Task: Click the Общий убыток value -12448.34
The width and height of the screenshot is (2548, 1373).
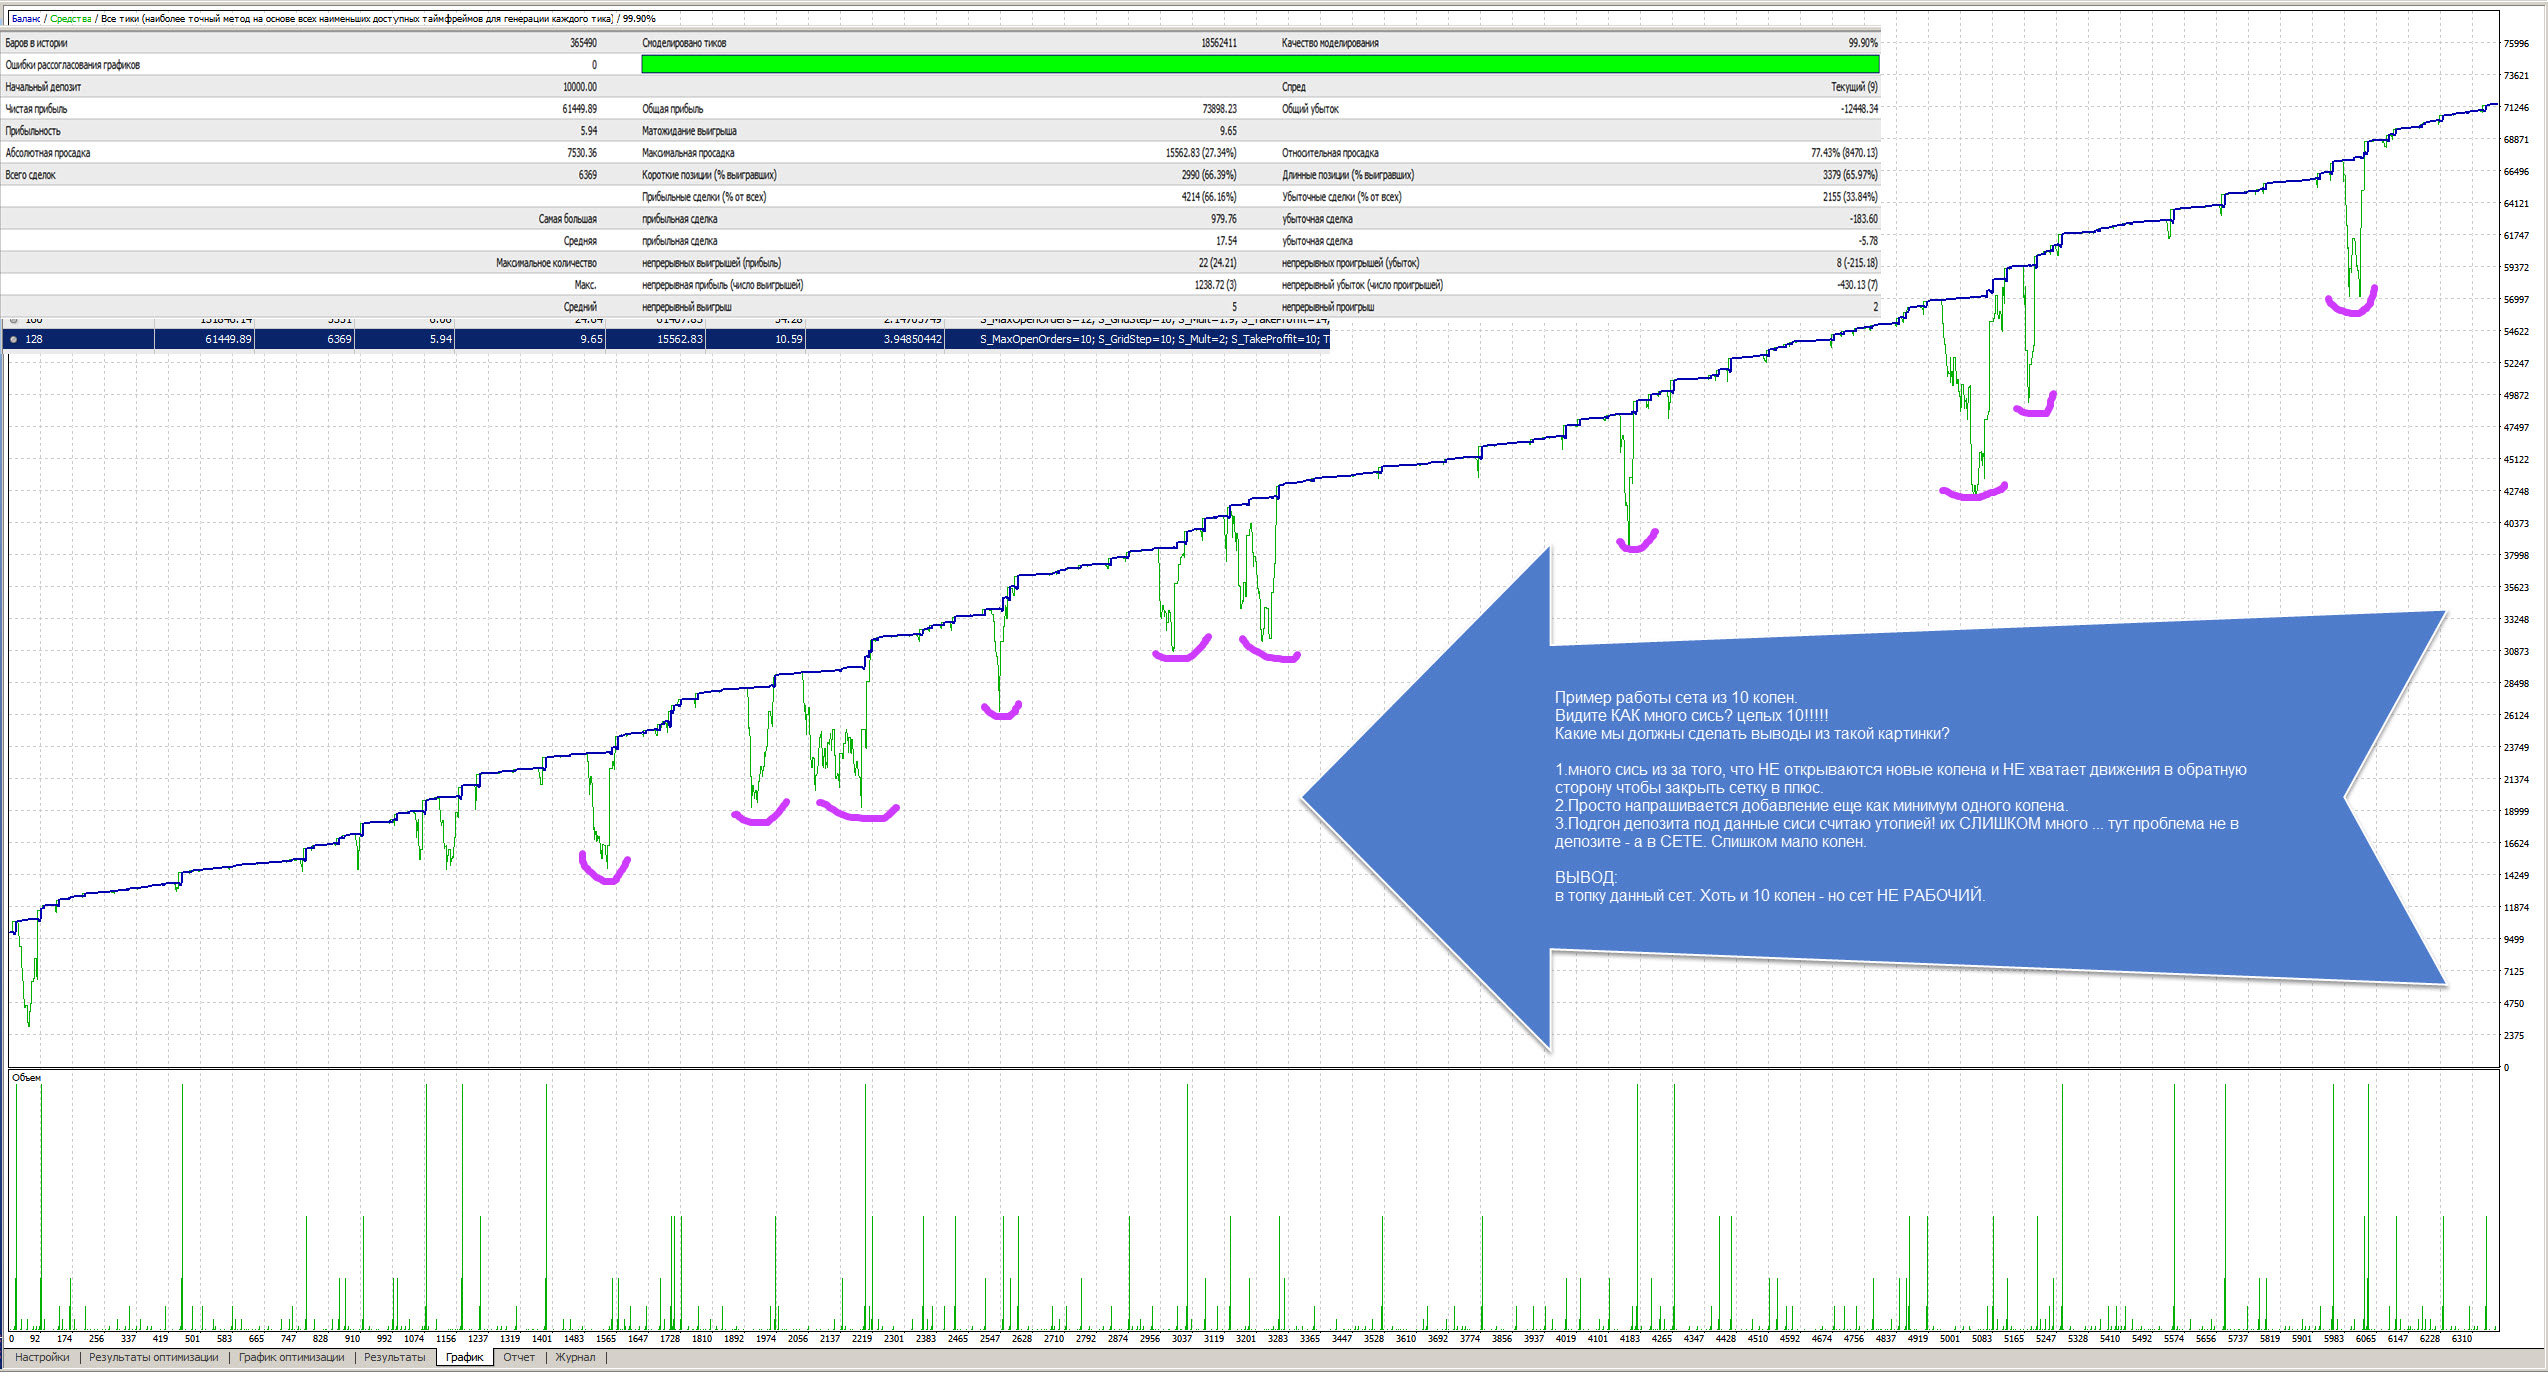Action: 1859,109
